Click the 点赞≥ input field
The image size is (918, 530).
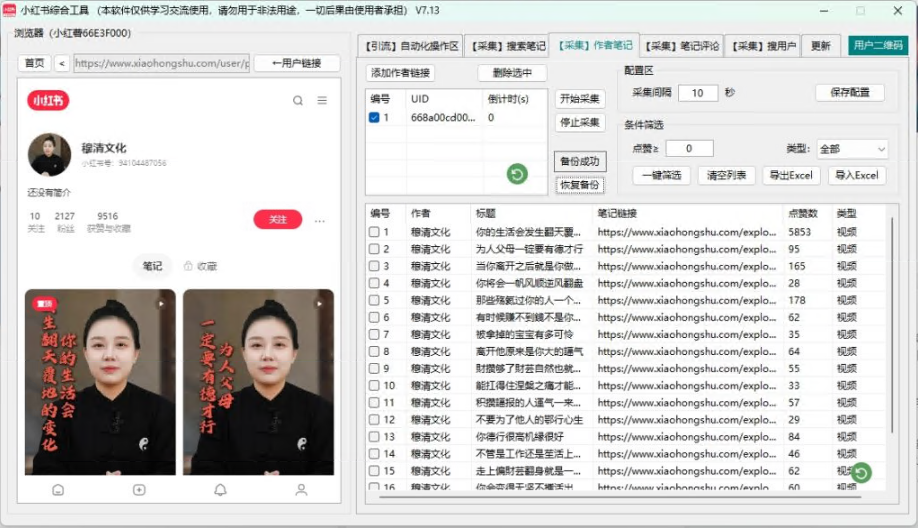click(x=689, y=148)
